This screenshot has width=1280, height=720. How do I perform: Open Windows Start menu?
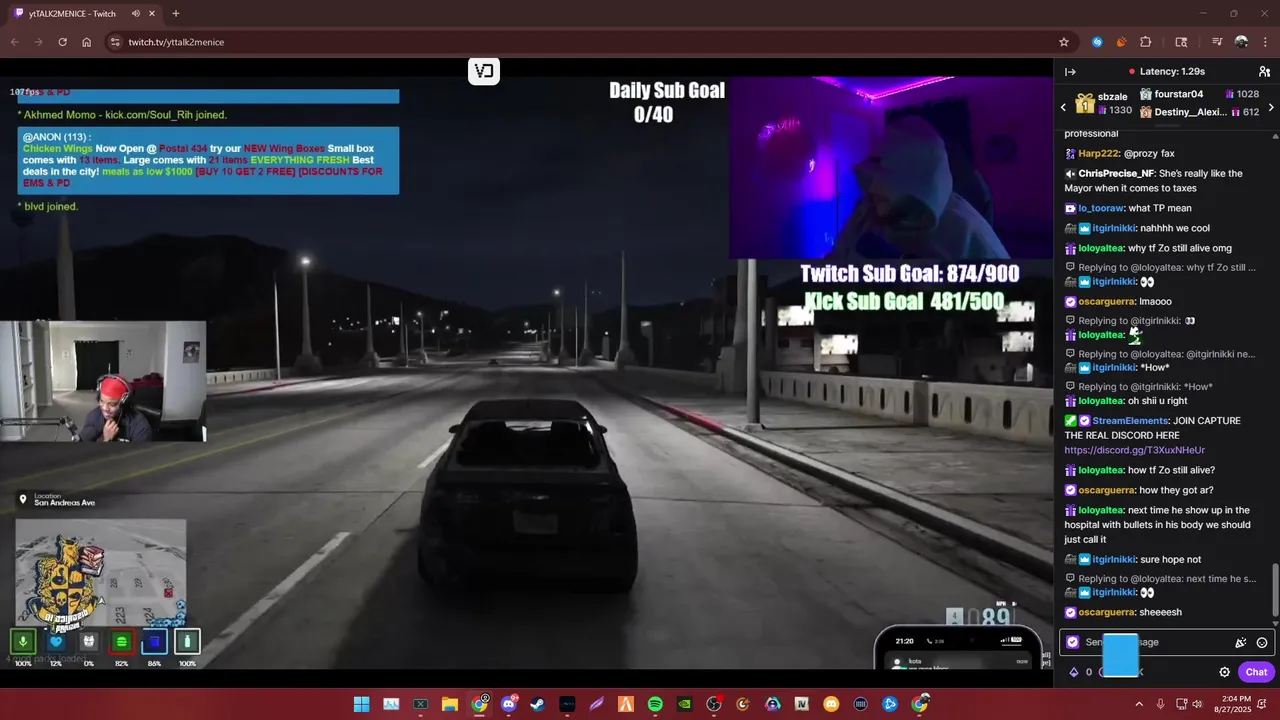point(361,704)
